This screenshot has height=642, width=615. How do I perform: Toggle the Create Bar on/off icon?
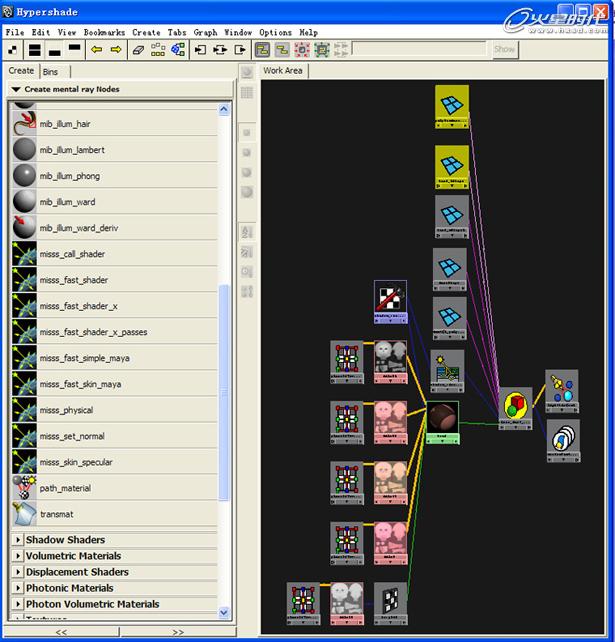coord(13,50)
